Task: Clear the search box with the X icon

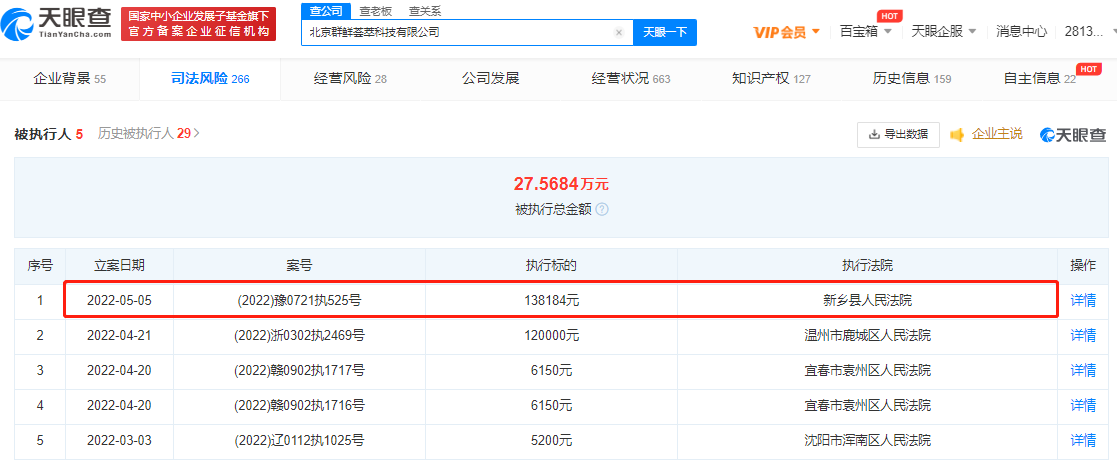Action: point(618,32)
